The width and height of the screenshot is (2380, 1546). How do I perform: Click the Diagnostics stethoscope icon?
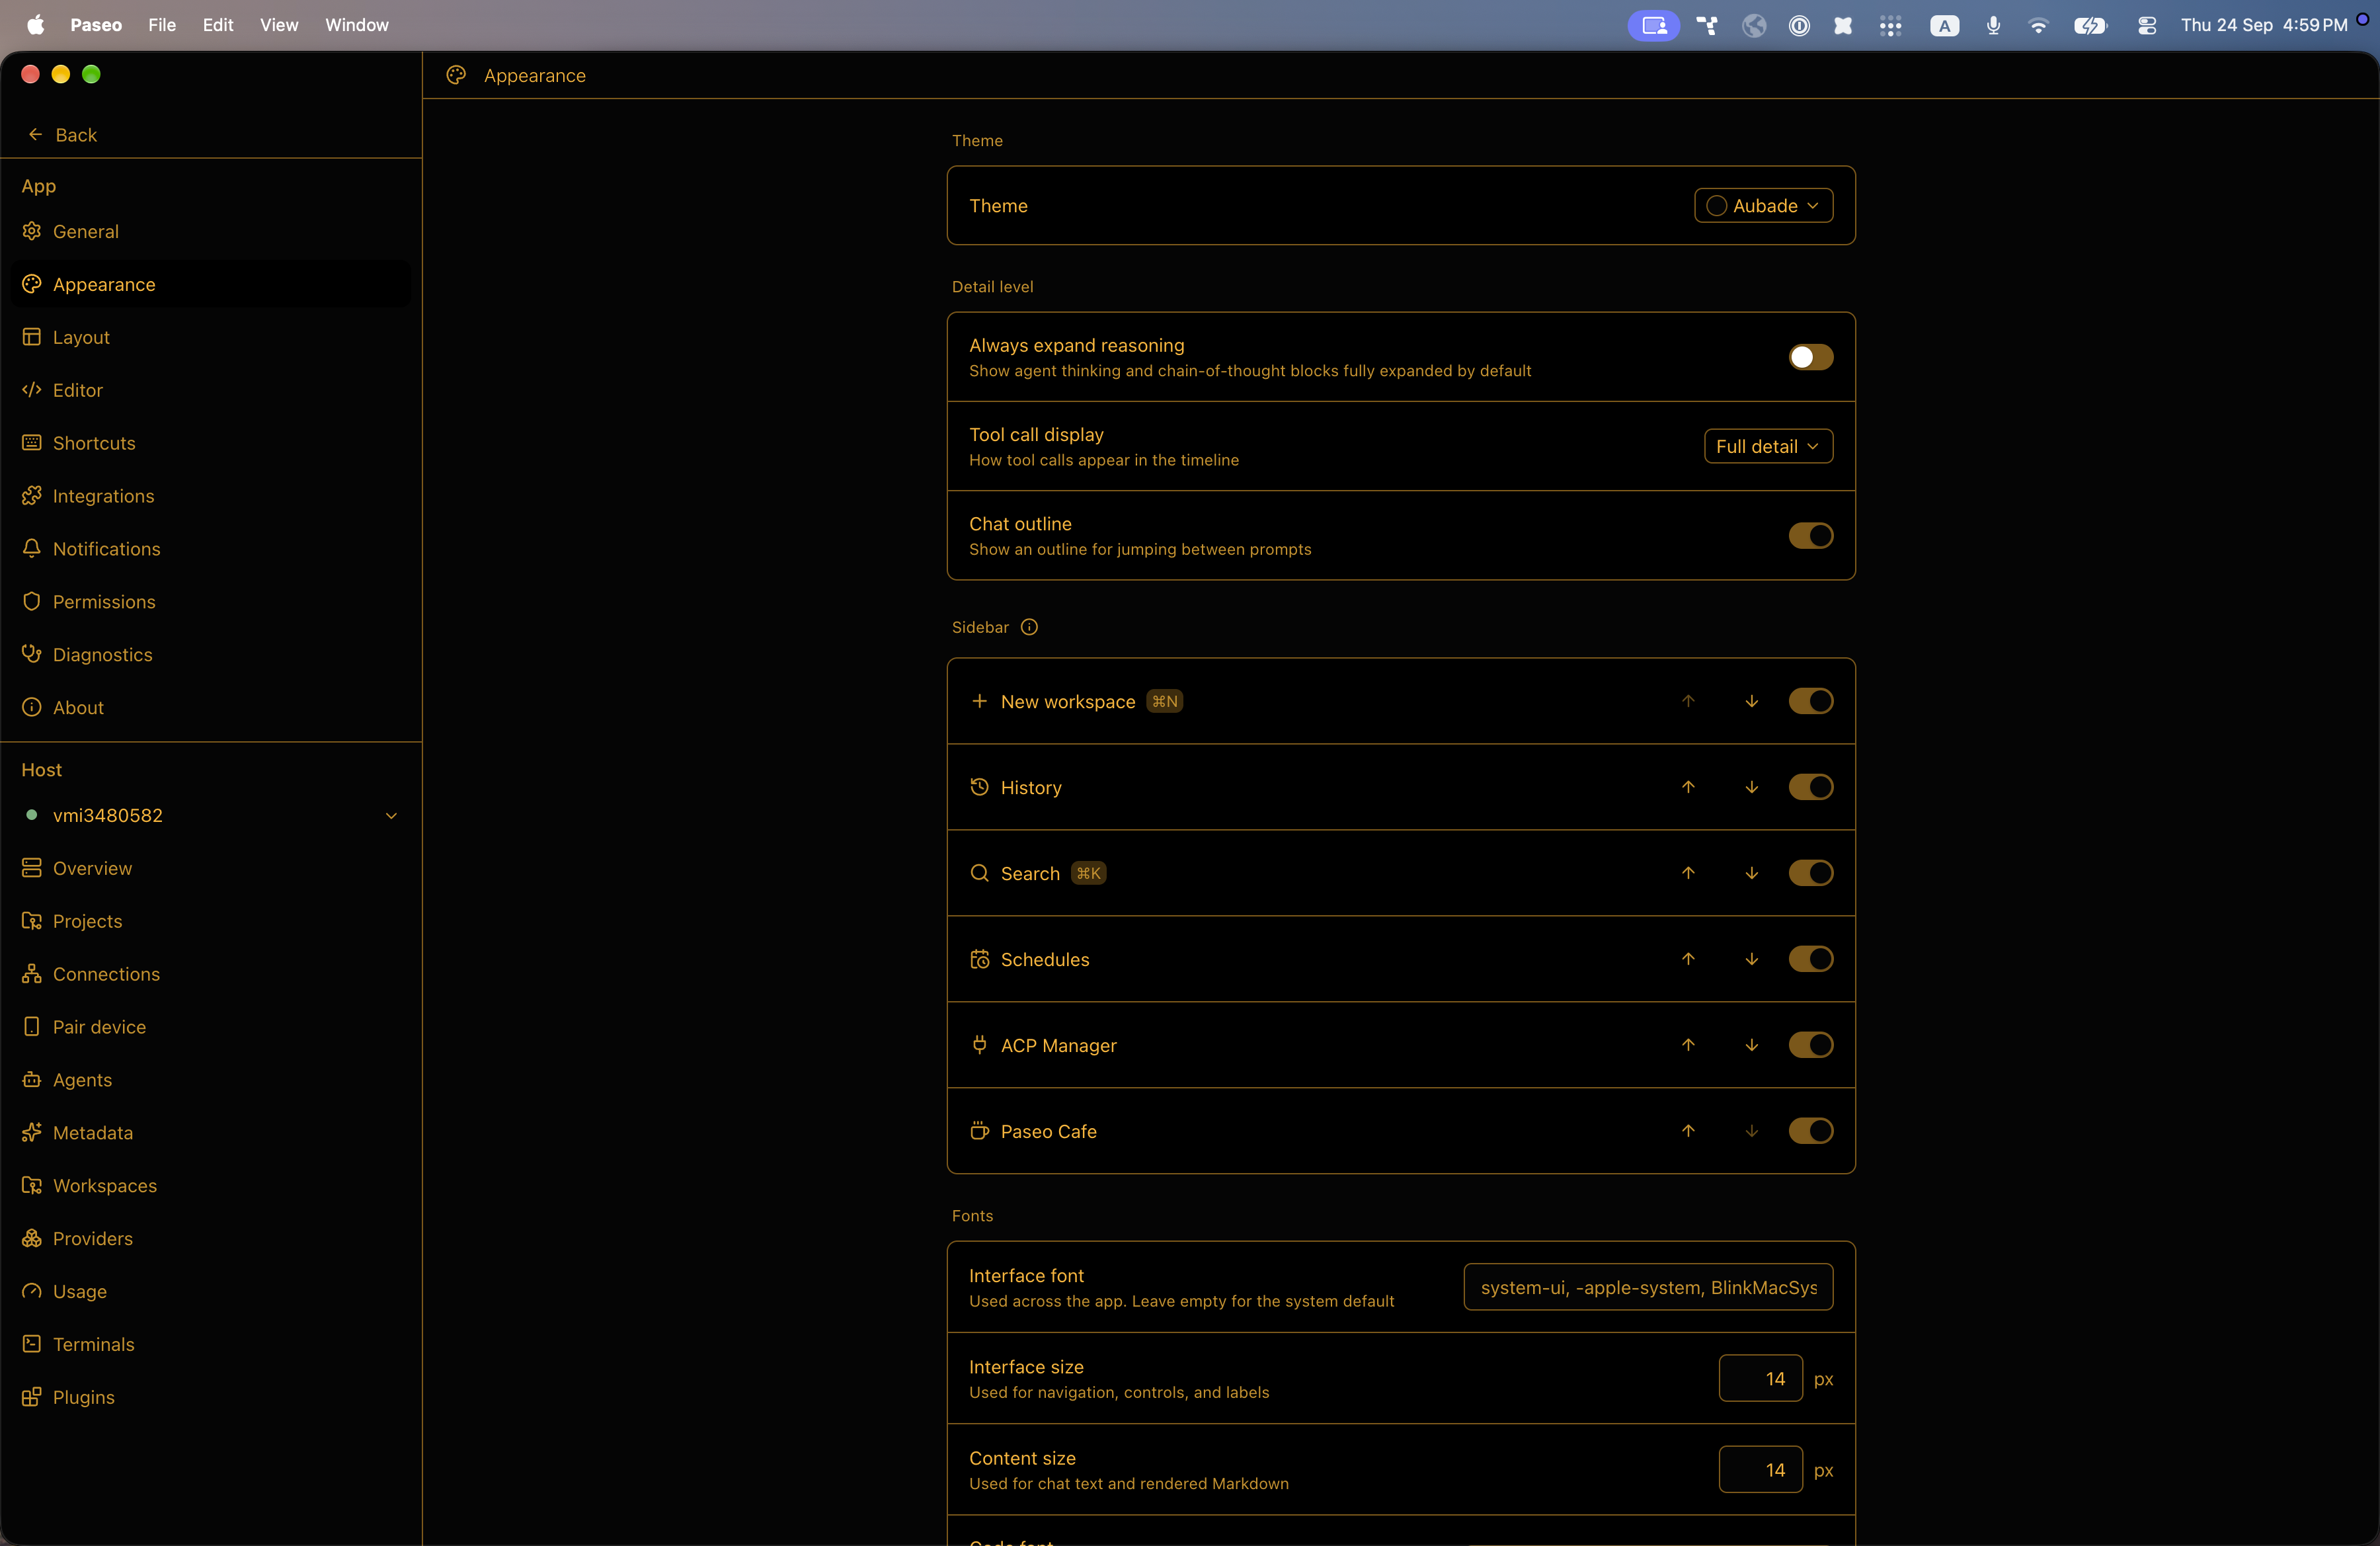click(32, 655)
